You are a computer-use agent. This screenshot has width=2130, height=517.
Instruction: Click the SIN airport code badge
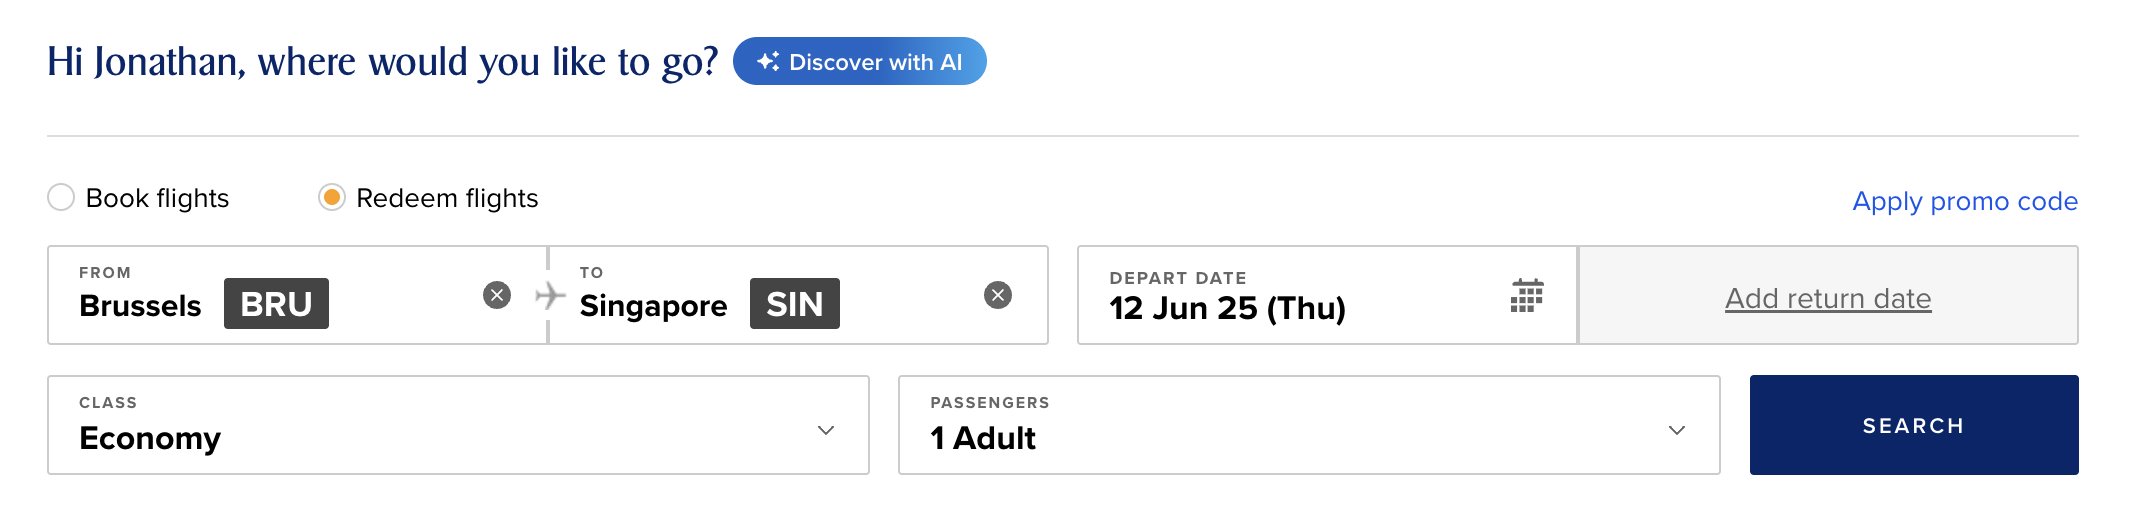[x=795, y=303]
